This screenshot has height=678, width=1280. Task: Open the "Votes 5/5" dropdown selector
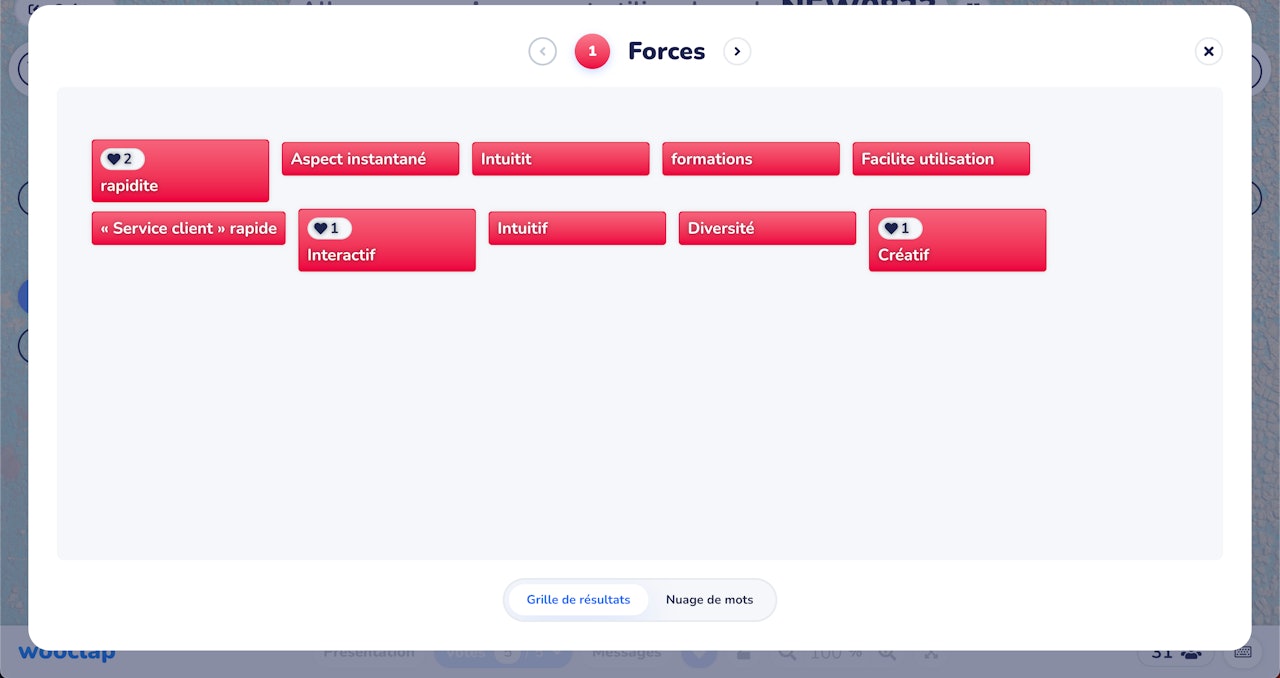pos(502,651)
